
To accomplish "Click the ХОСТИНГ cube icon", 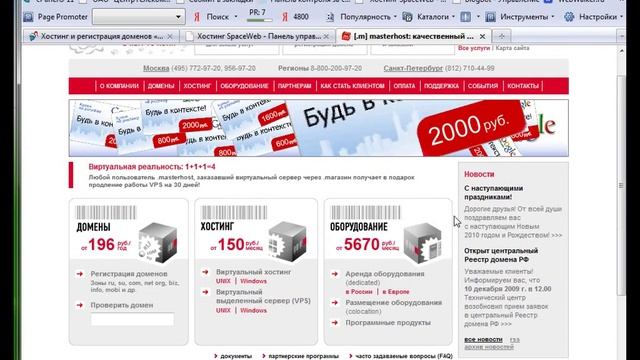I will pos(287,242).
